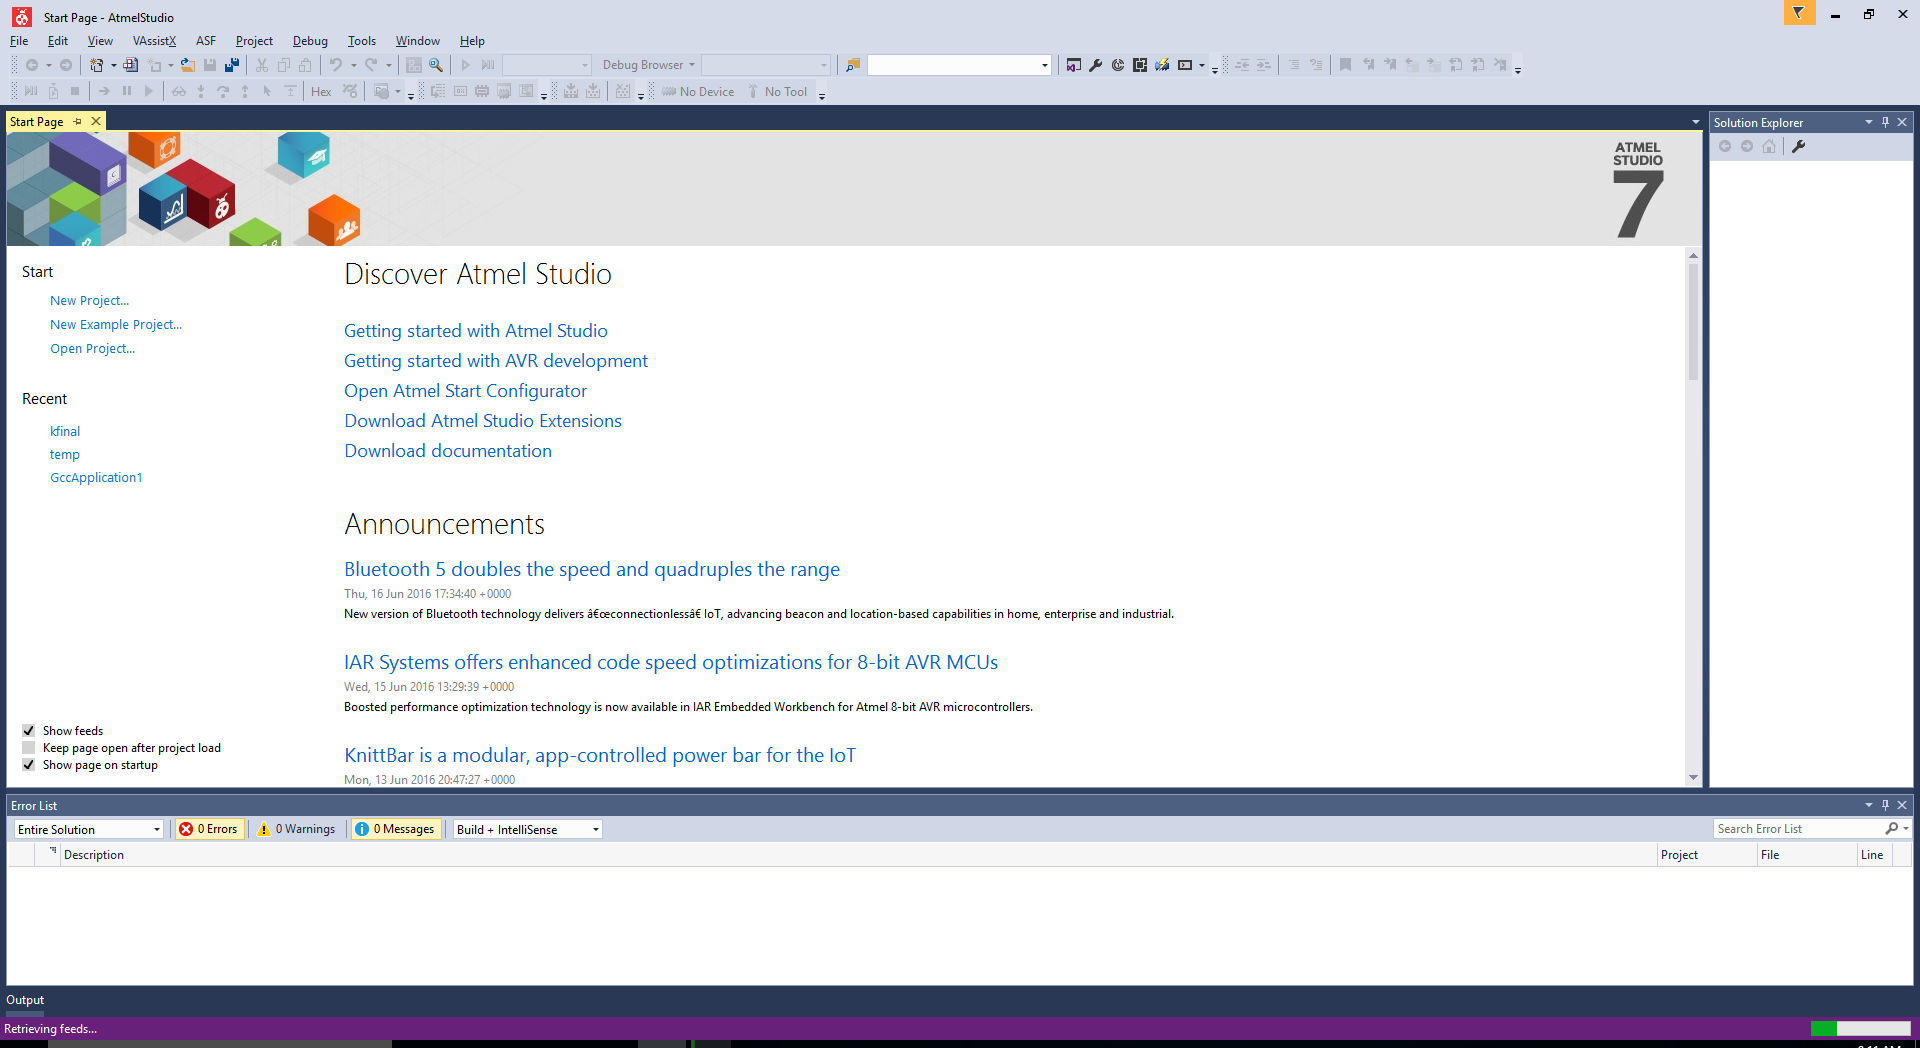Image resolution: width=1920 pixels, height=1048 pixels.
Task: Open Bluetooth 5 announcement link
Action: click(592, 569)
